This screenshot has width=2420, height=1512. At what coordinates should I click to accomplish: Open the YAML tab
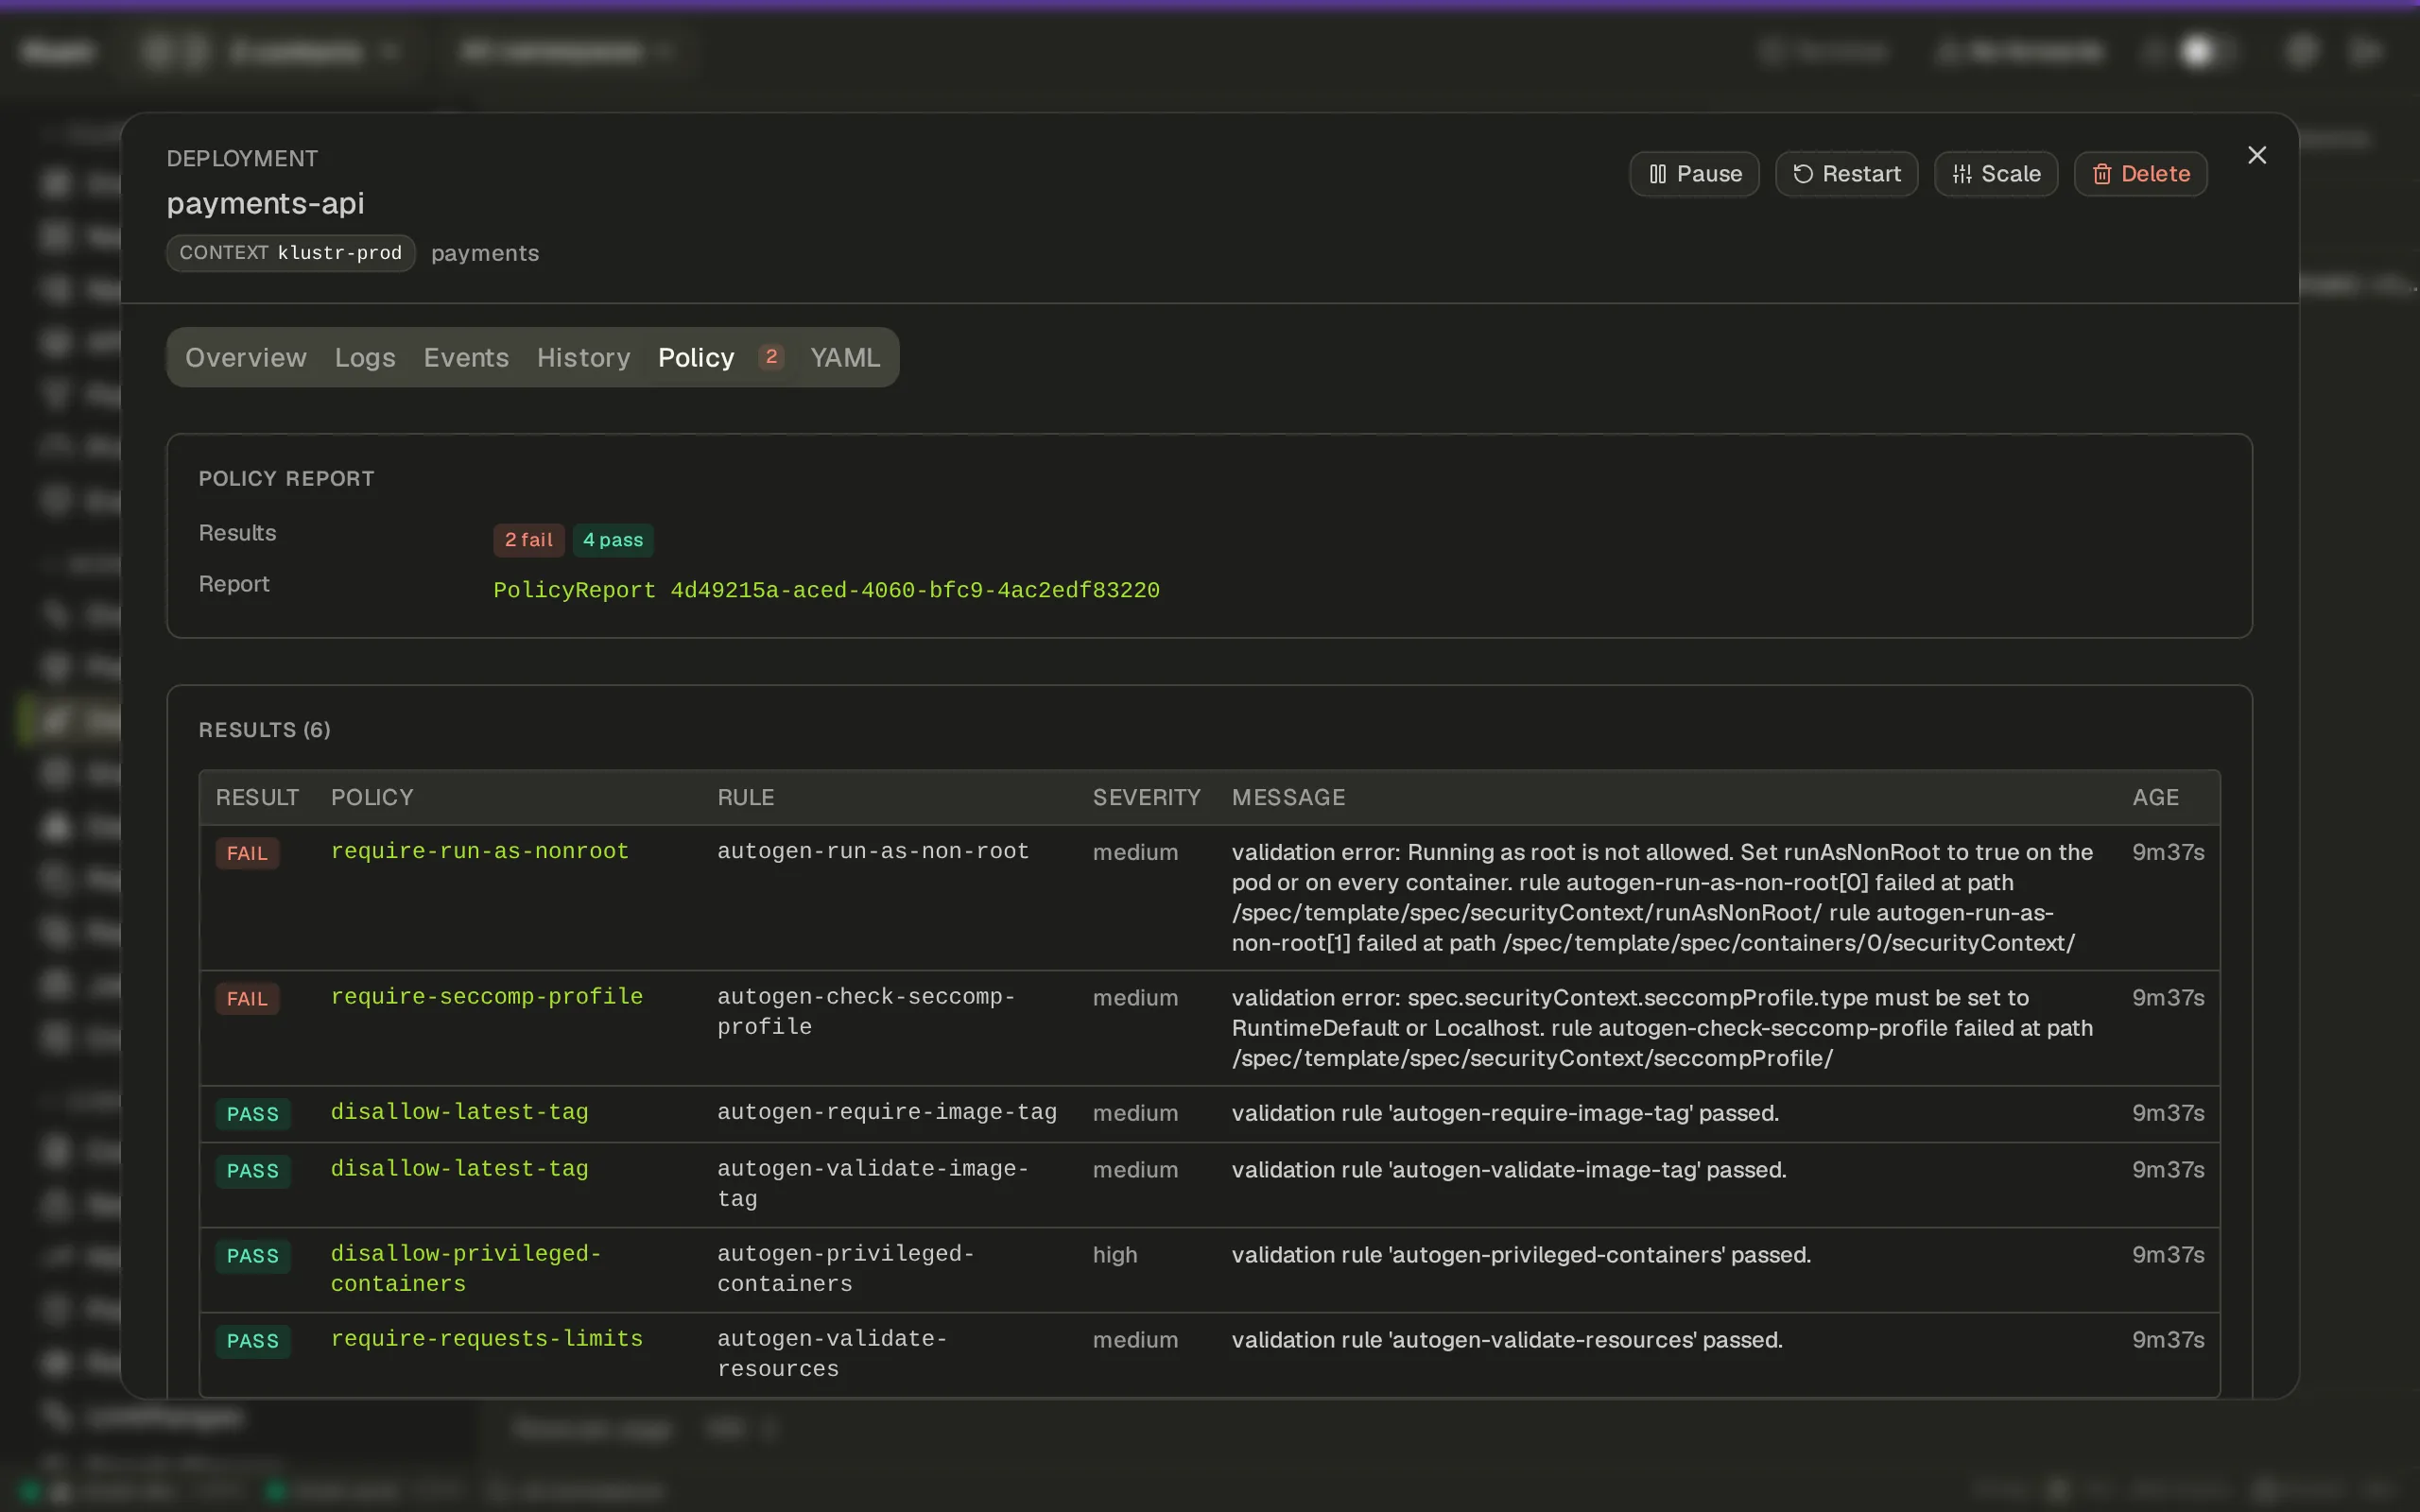pos(845,357)
